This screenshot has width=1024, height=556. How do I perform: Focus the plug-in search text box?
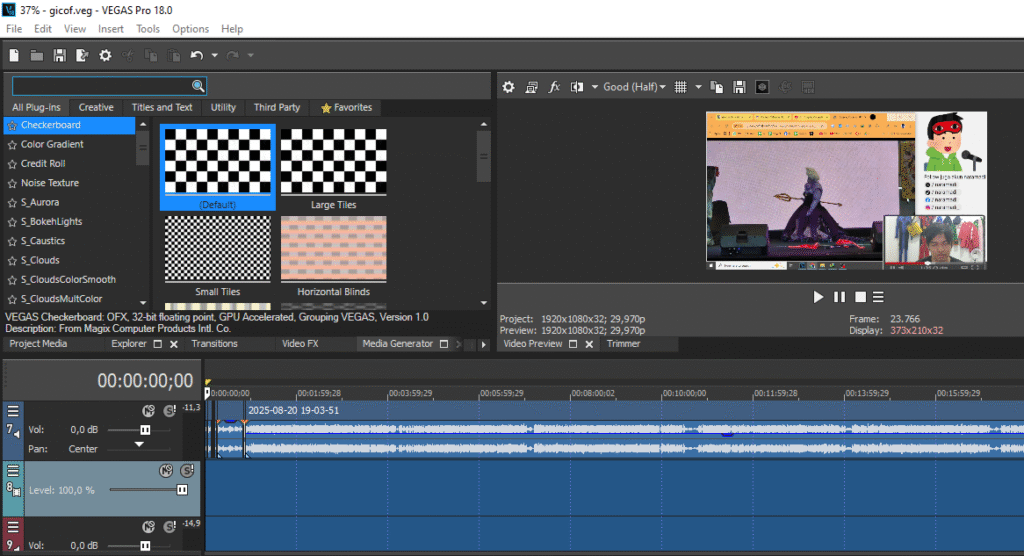click(102, 86)
